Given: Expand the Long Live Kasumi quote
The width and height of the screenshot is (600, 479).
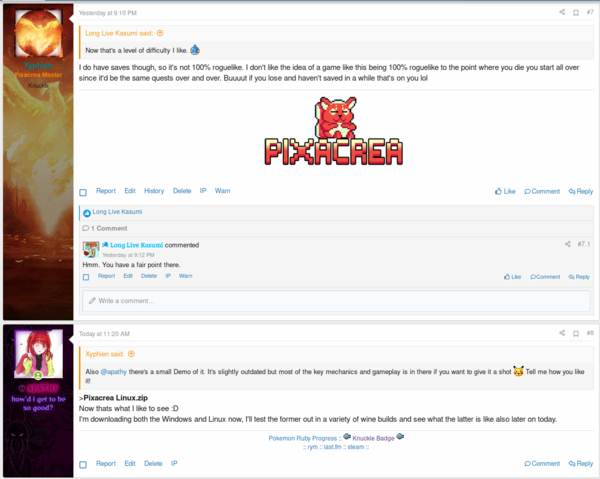Looking at the screenshot, I should [160, 33].
